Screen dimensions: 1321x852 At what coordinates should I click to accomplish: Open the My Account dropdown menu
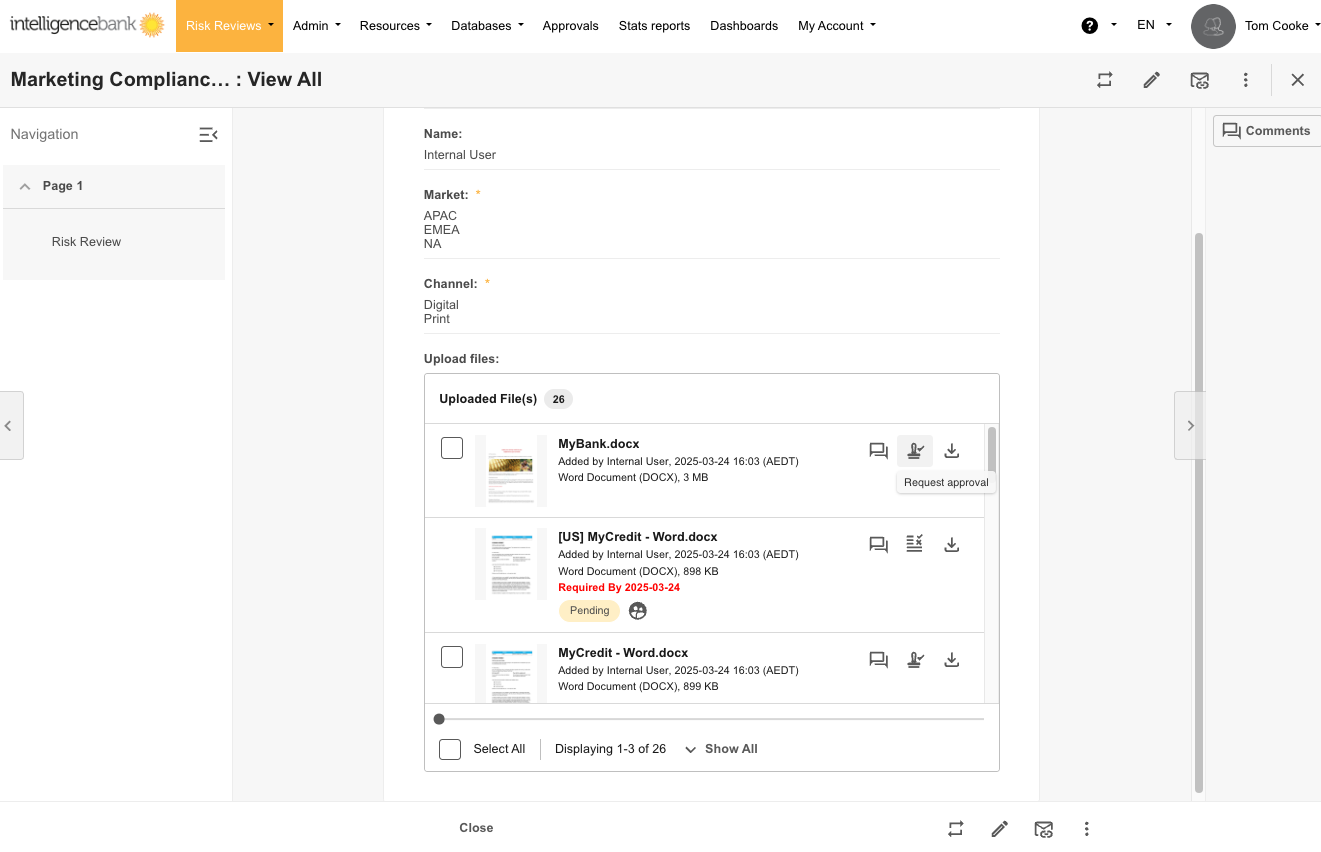point(836,26)
